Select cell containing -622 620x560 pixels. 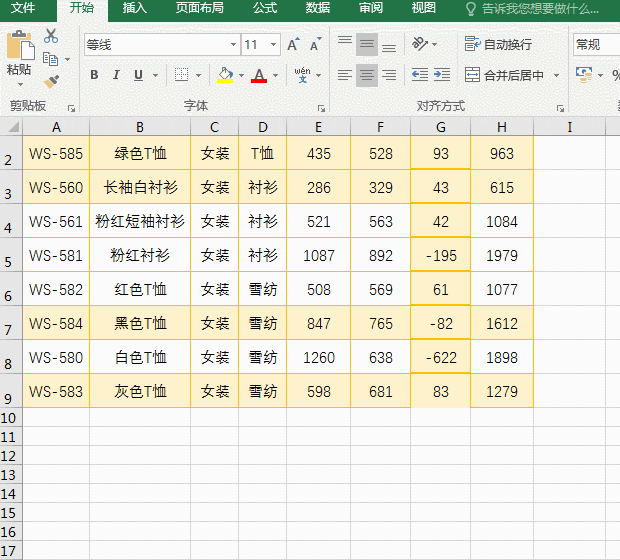[440, 358]
